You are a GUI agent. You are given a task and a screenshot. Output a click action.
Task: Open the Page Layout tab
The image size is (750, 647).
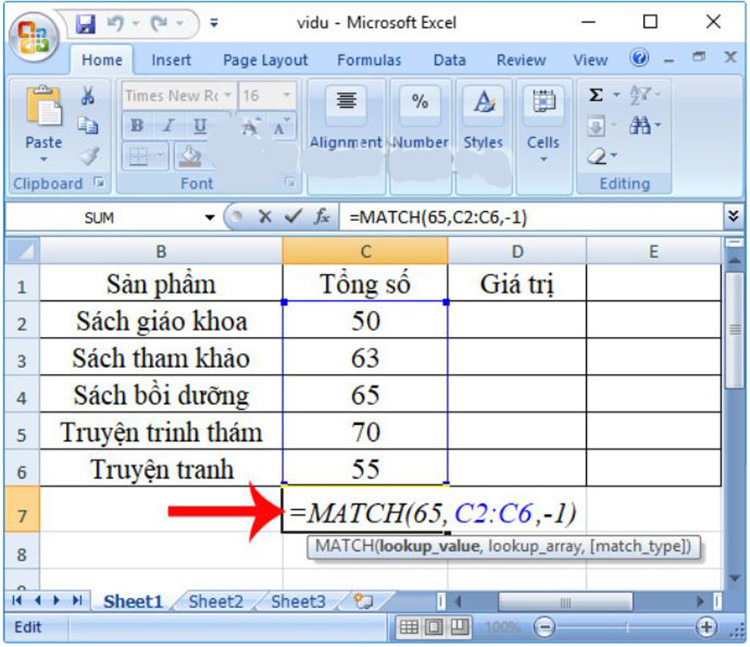(265, 60)
